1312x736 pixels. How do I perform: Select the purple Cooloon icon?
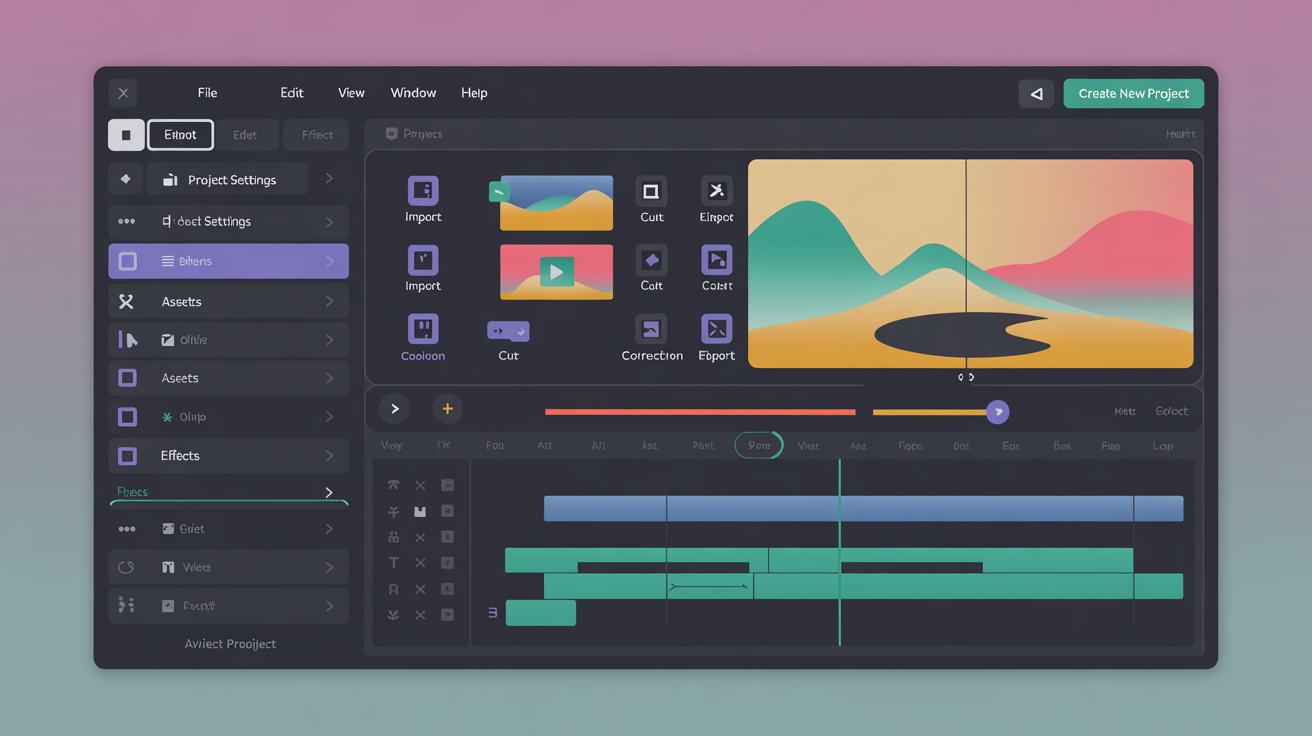click(423, 329)
